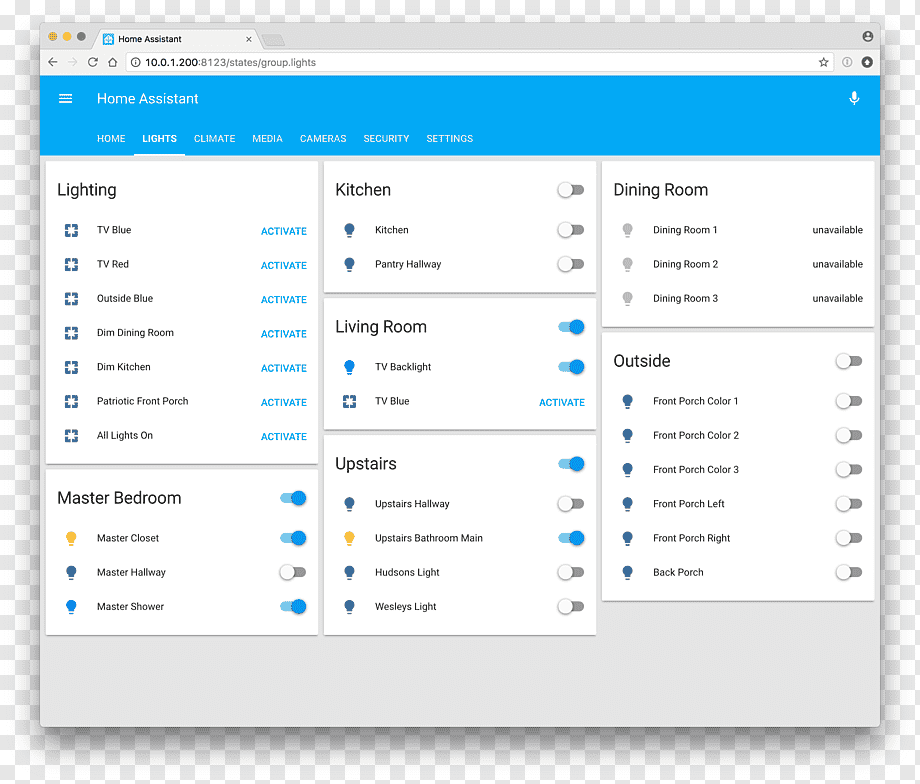Enable the Front Porch Left light
Viewport: 920px width, 784px height.
coord(849,504)
